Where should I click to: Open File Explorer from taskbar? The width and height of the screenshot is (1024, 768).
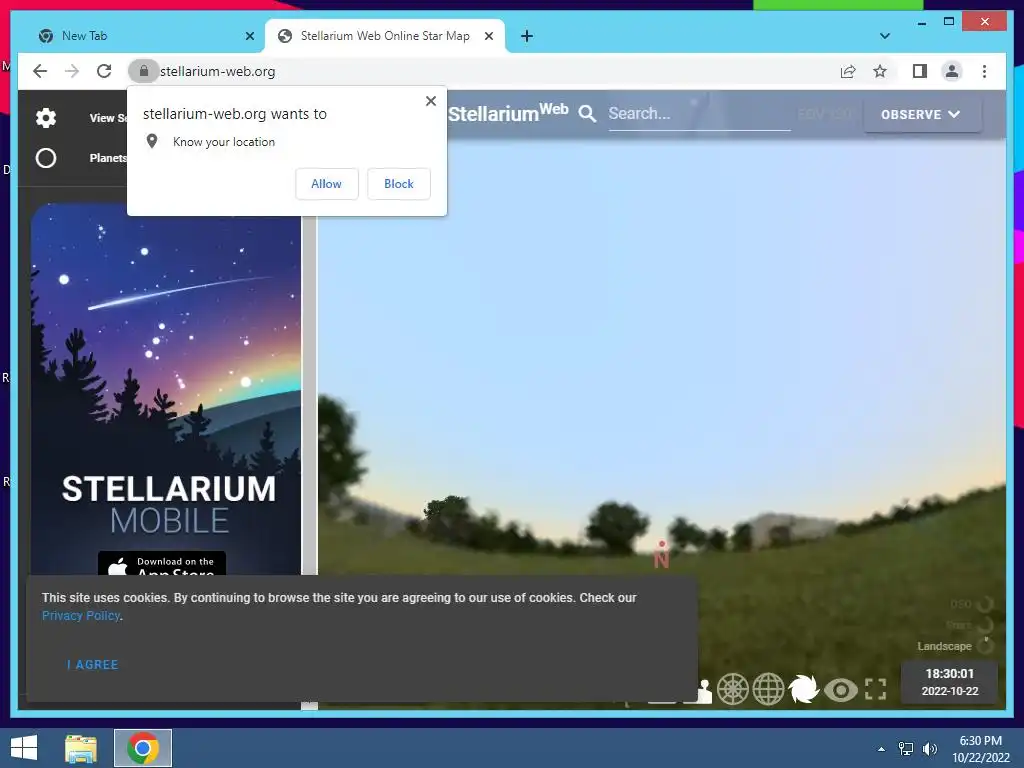point(81,748)
